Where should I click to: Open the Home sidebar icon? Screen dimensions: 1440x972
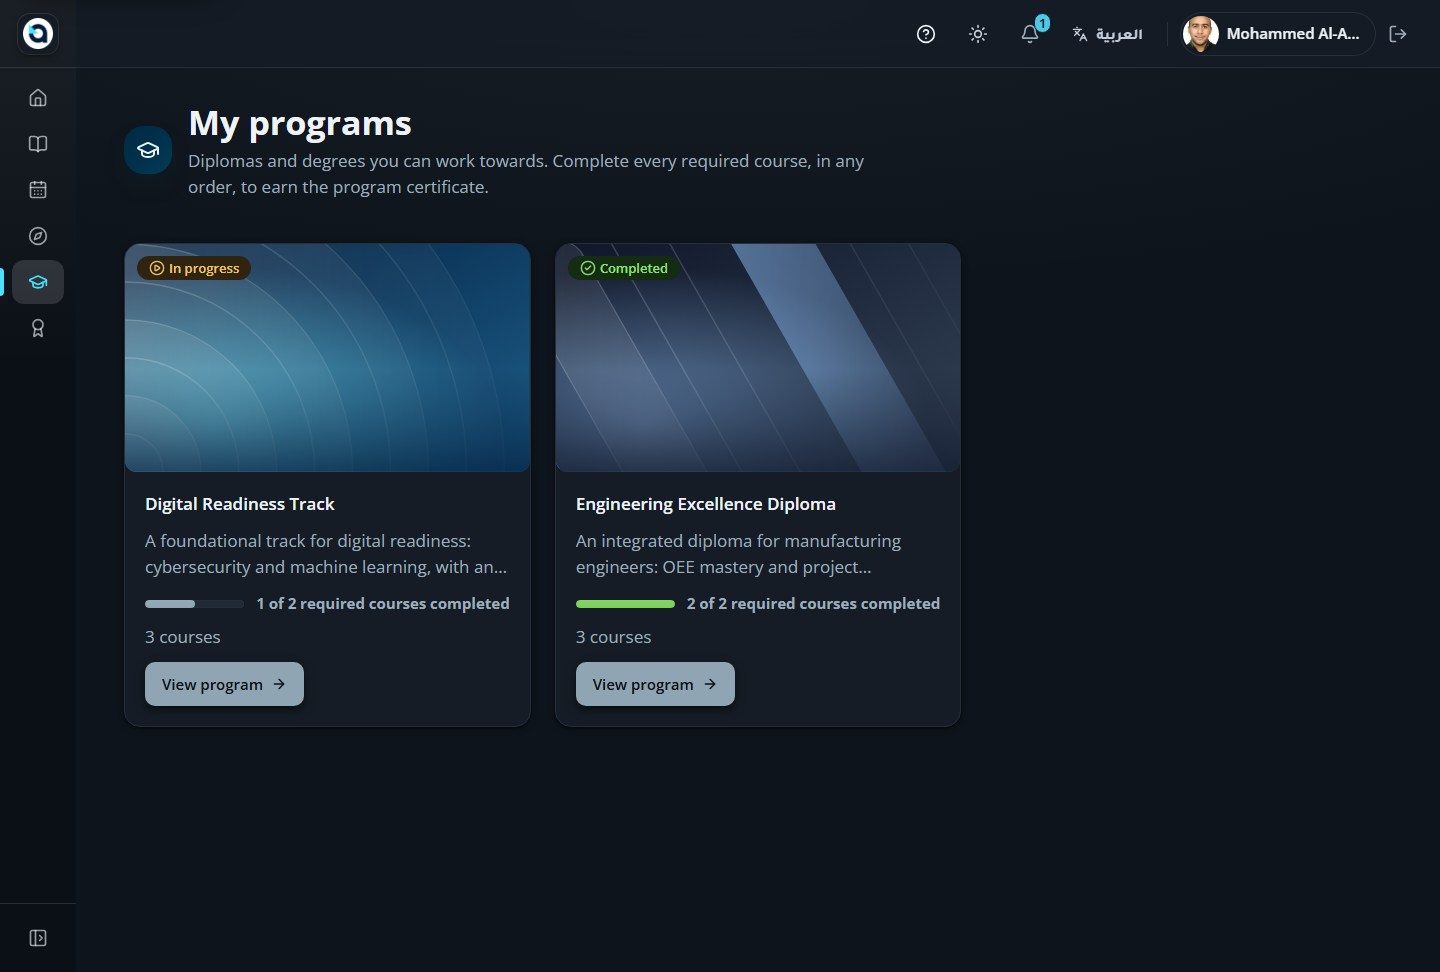pos(38,98)
